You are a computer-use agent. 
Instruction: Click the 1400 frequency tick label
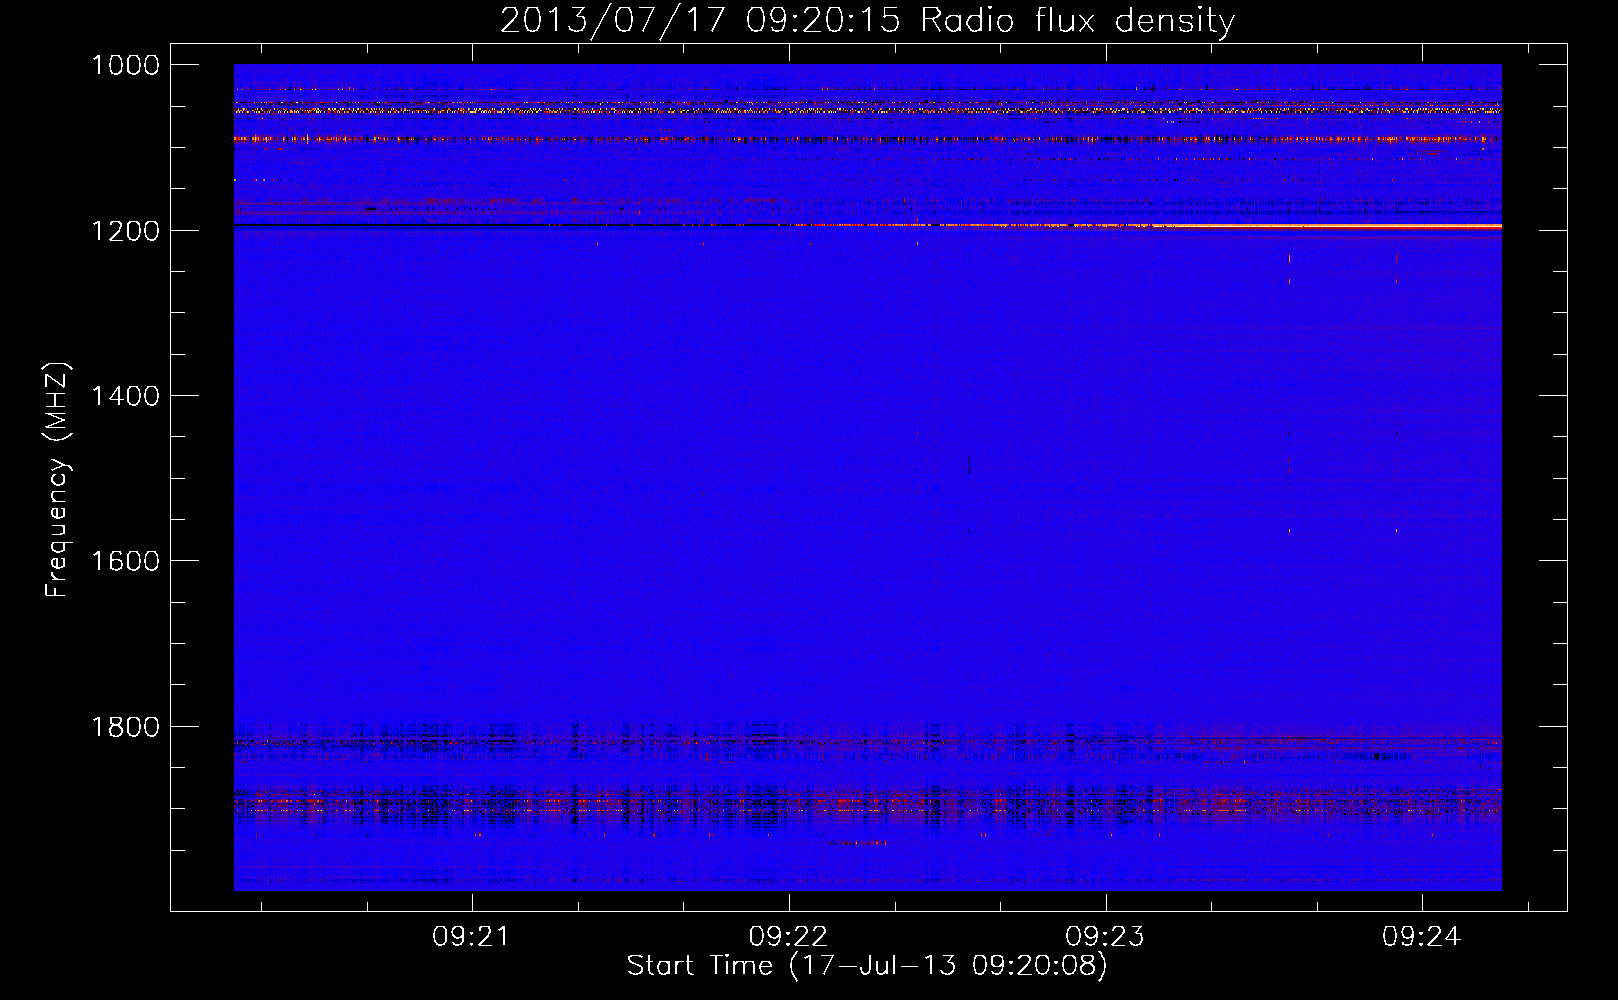point(125,396)
